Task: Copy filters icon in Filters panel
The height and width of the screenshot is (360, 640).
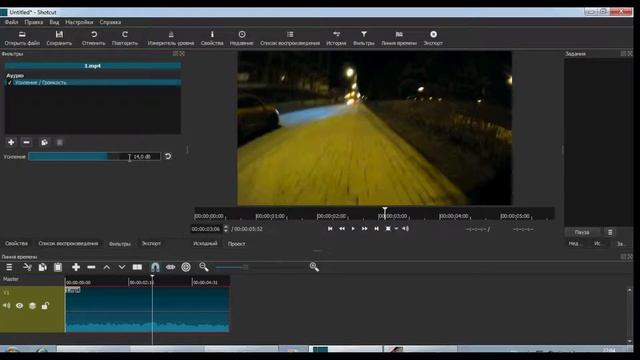Action: click(44, 142)
